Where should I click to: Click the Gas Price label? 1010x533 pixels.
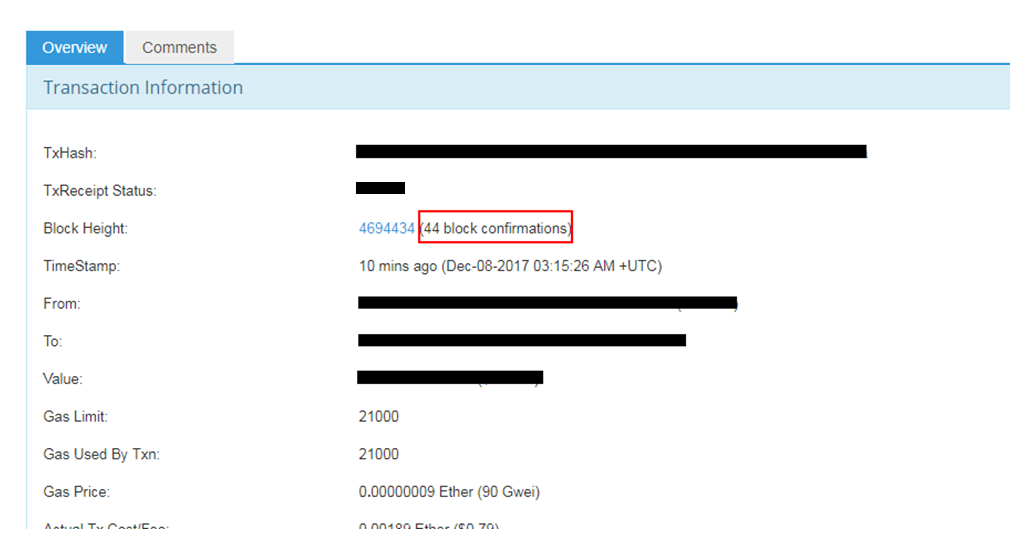coord(76,492)
